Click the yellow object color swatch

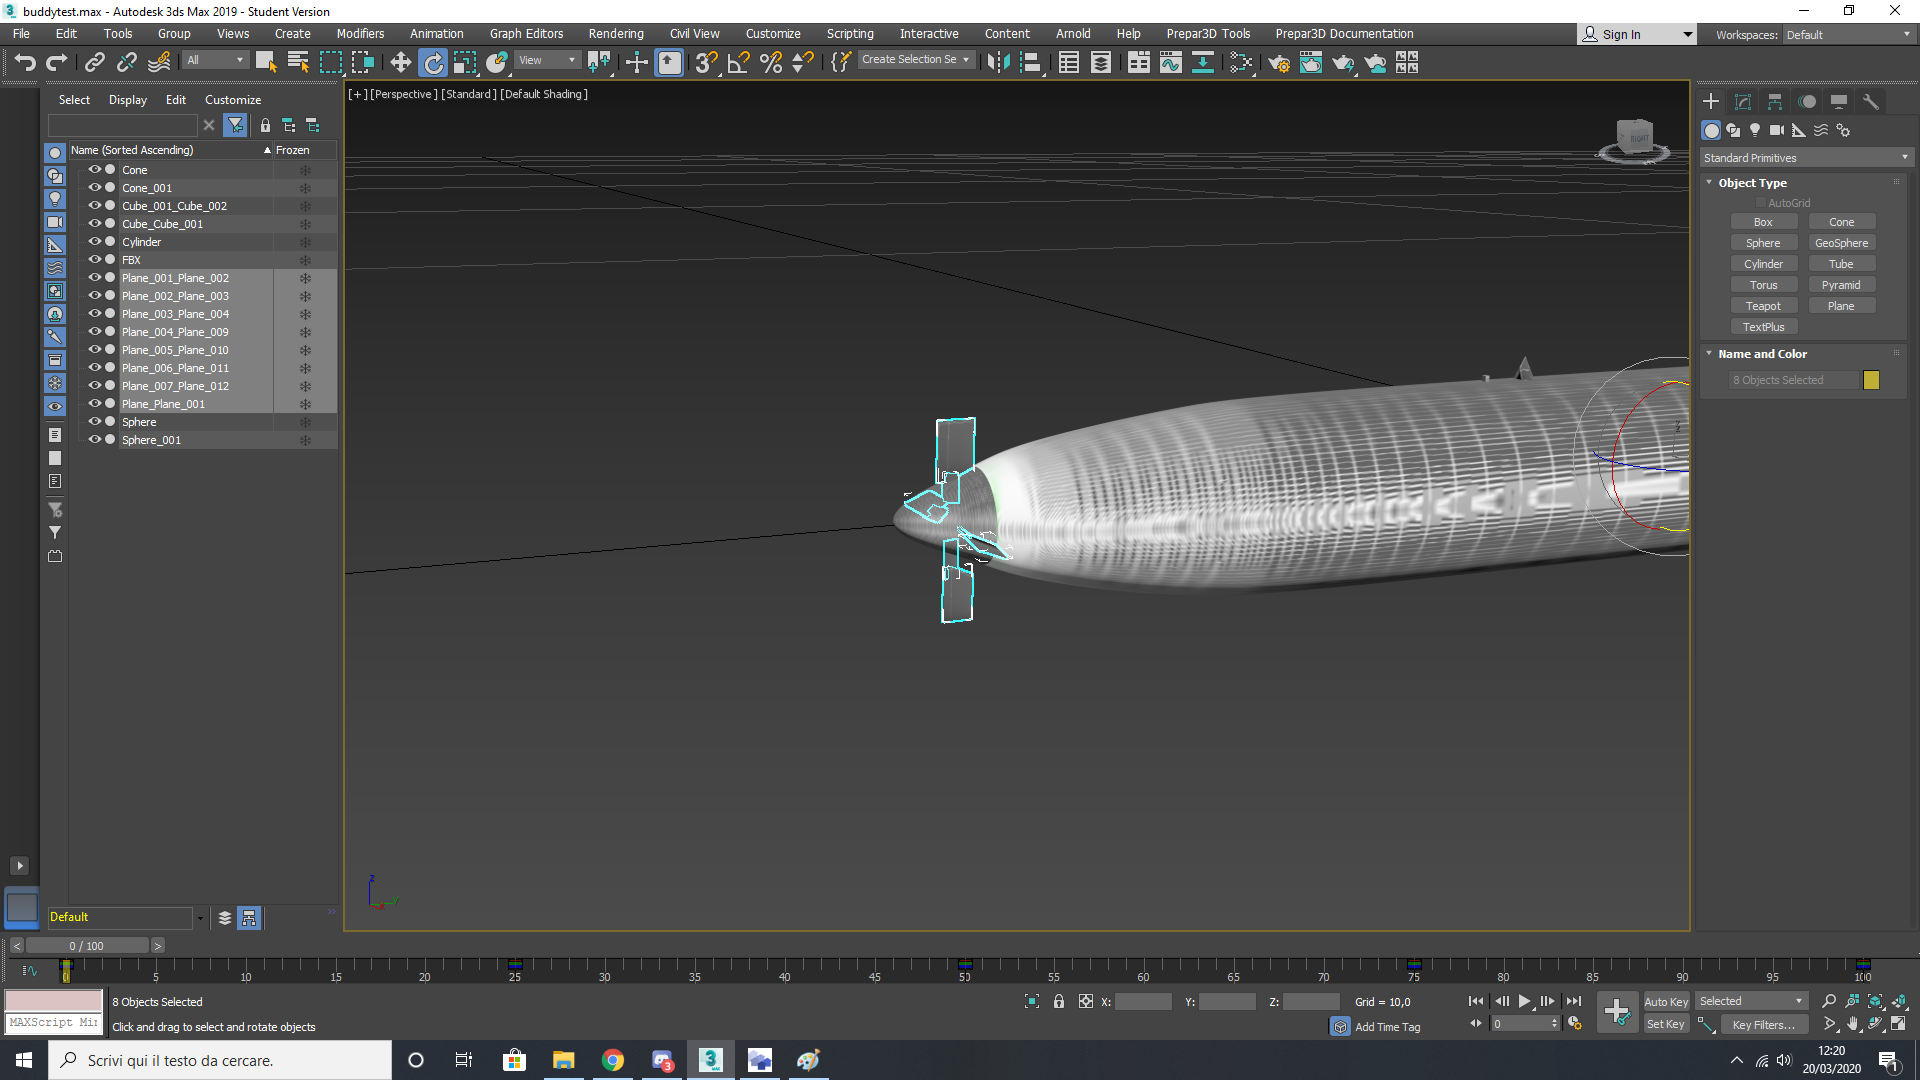coord(1871,380)
